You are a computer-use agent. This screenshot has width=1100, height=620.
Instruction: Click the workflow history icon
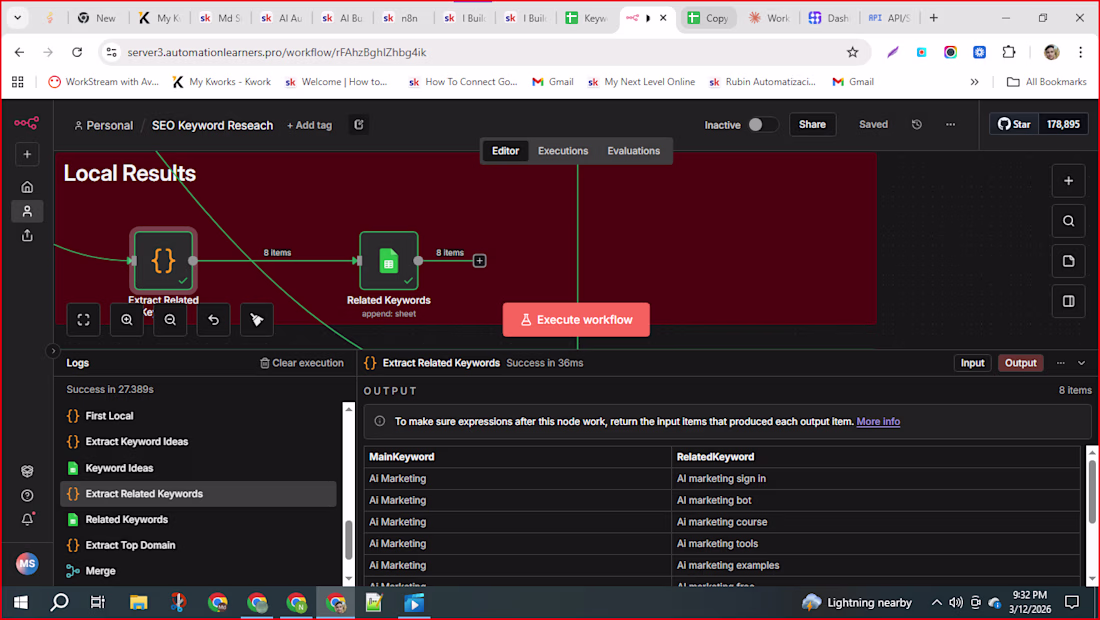pyautogui.click(x=916, y=124)
